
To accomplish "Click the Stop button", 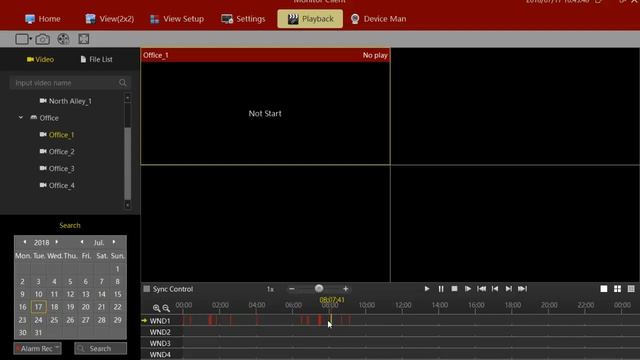I will point(454,289).
